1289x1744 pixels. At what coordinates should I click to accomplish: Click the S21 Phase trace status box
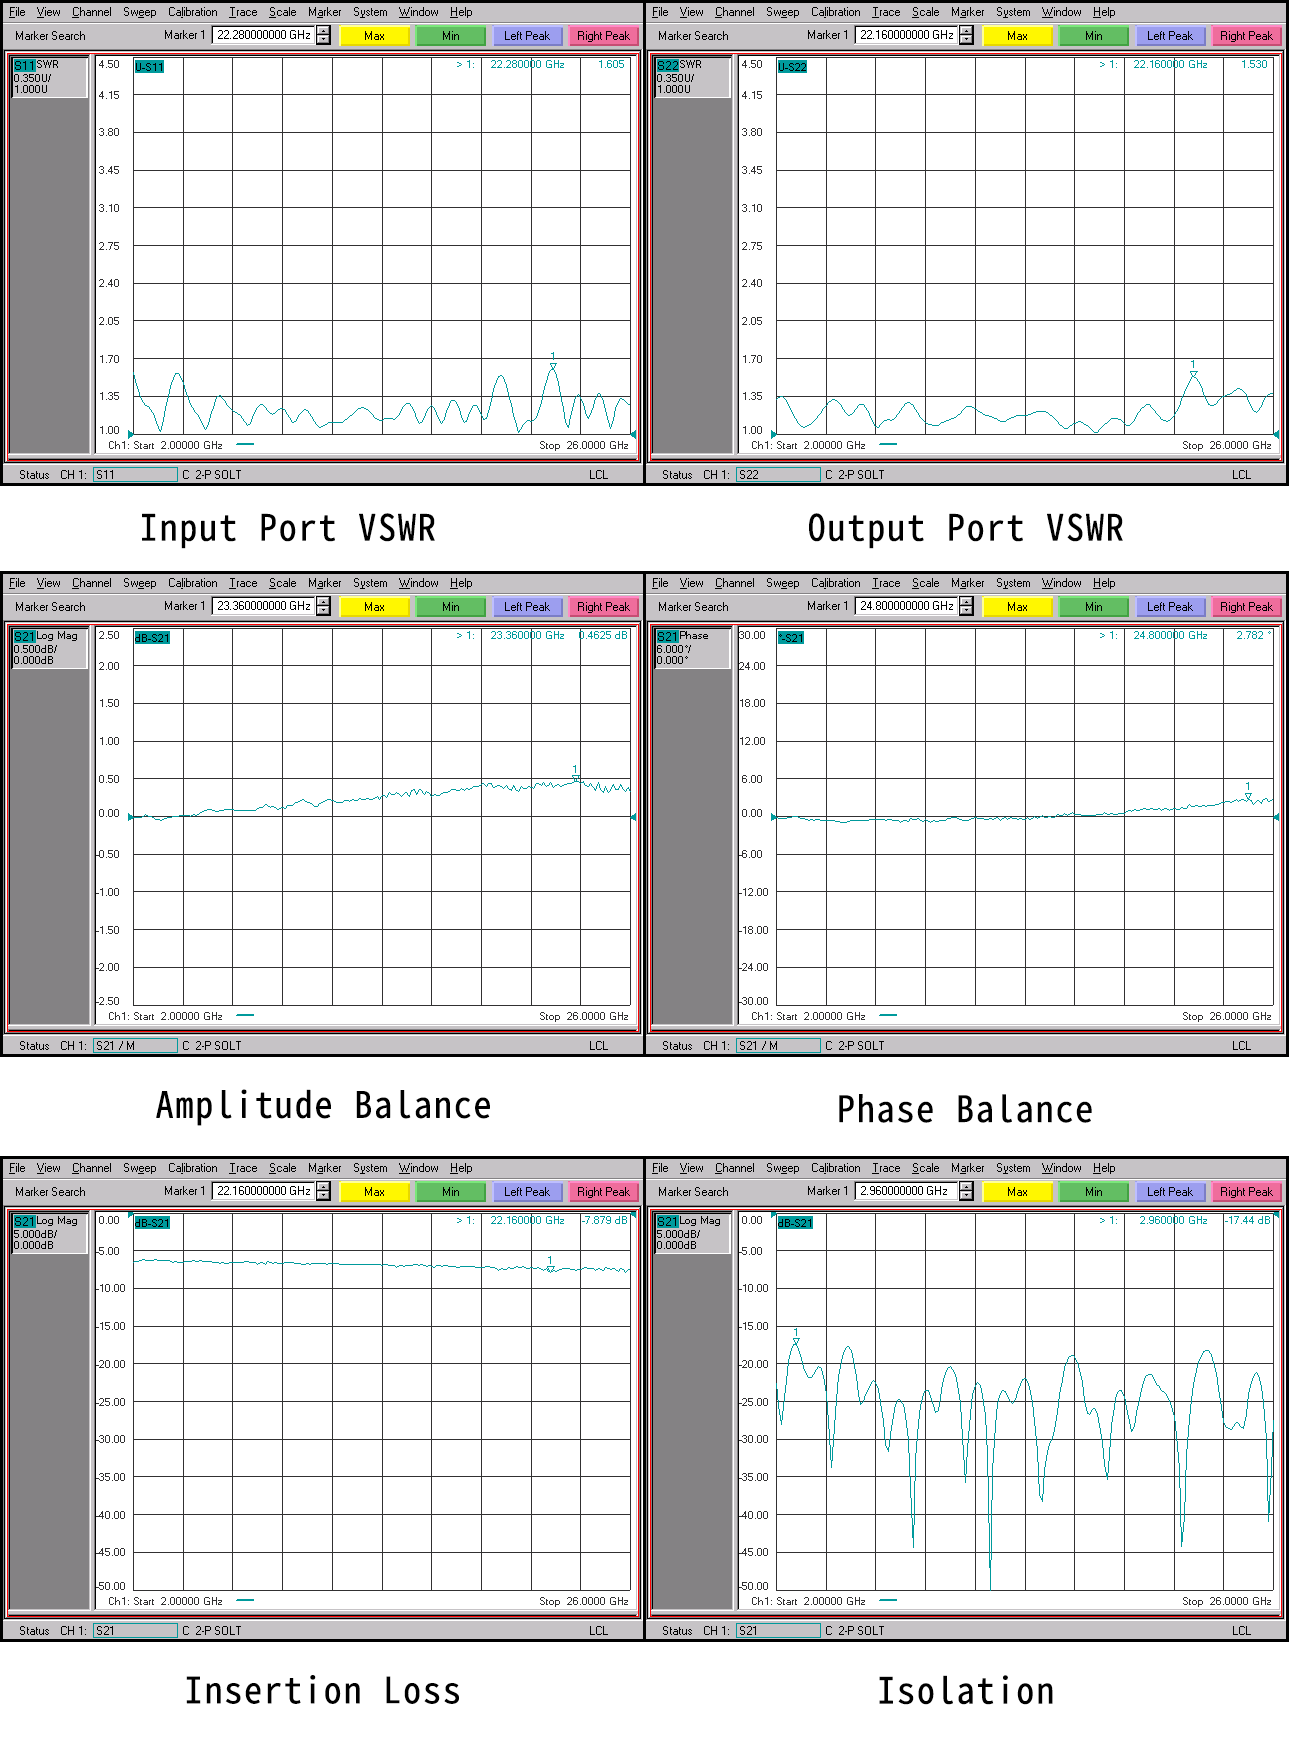[x=691, y=648]
